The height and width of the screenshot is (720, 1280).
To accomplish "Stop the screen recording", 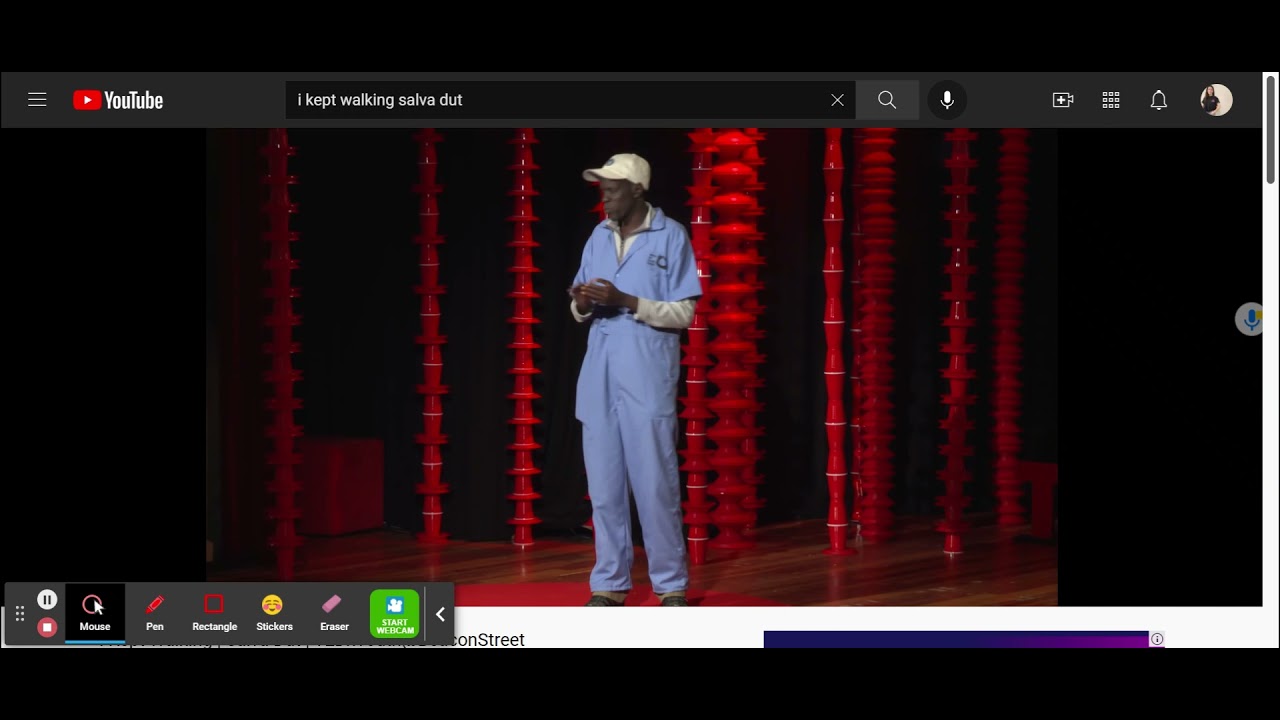I will (47, 627).
